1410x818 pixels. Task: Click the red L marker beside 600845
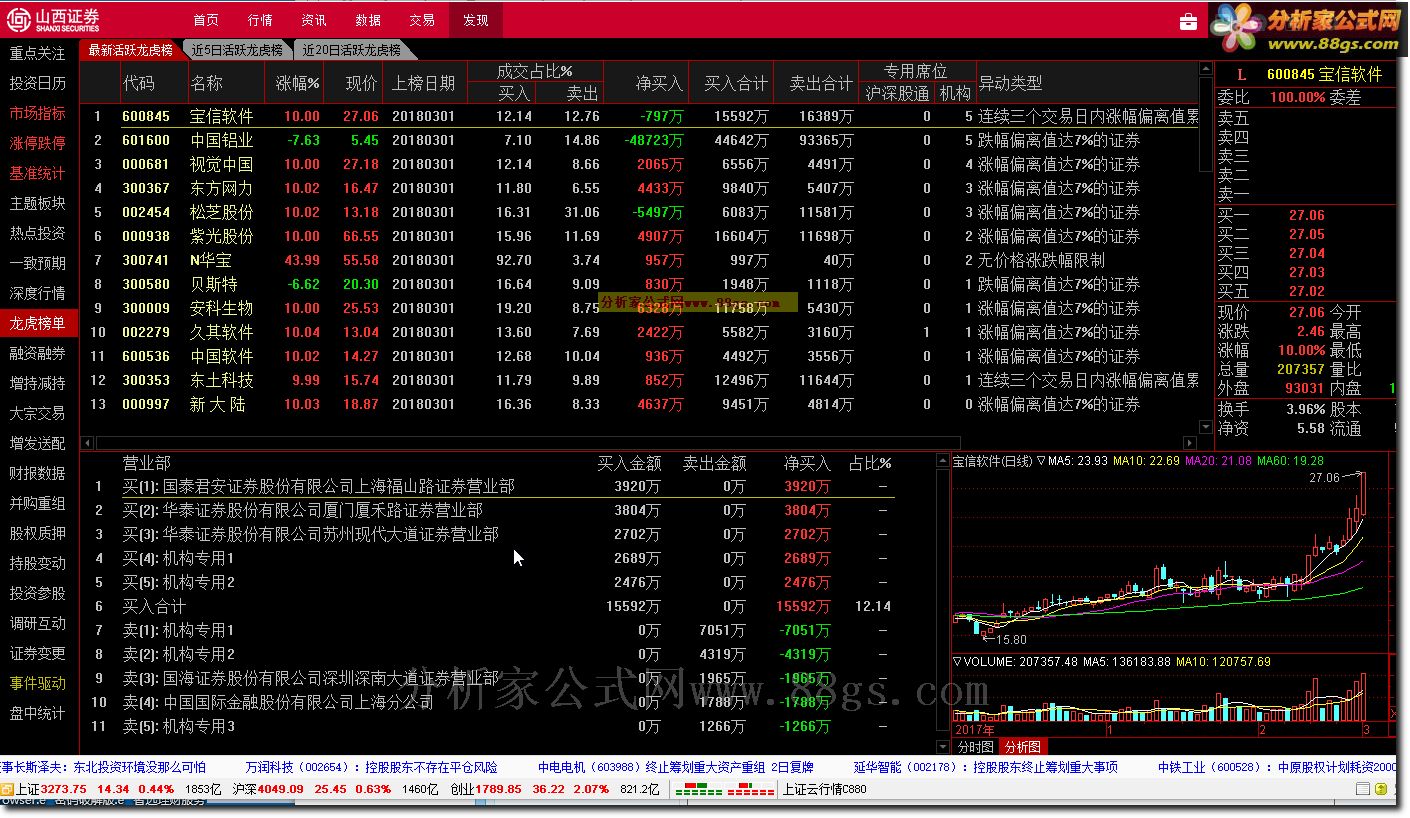(x=1242, y=75)
